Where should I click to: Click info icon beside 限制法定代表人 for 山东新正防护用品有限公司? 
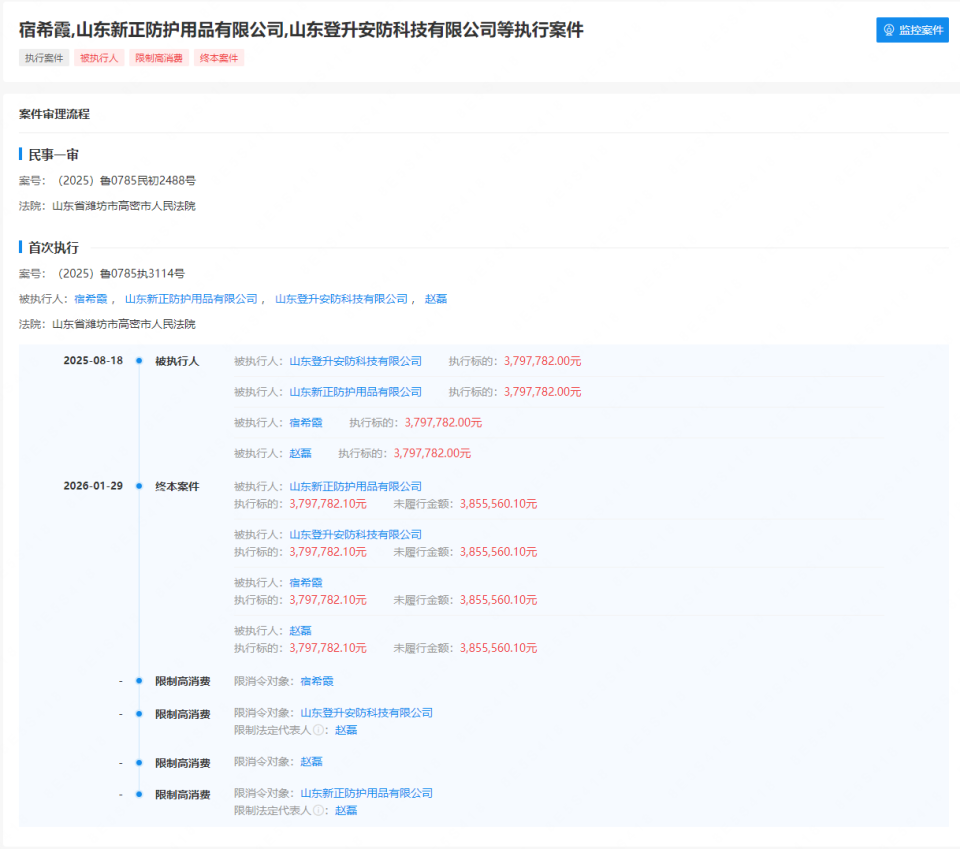click(318, 810)
